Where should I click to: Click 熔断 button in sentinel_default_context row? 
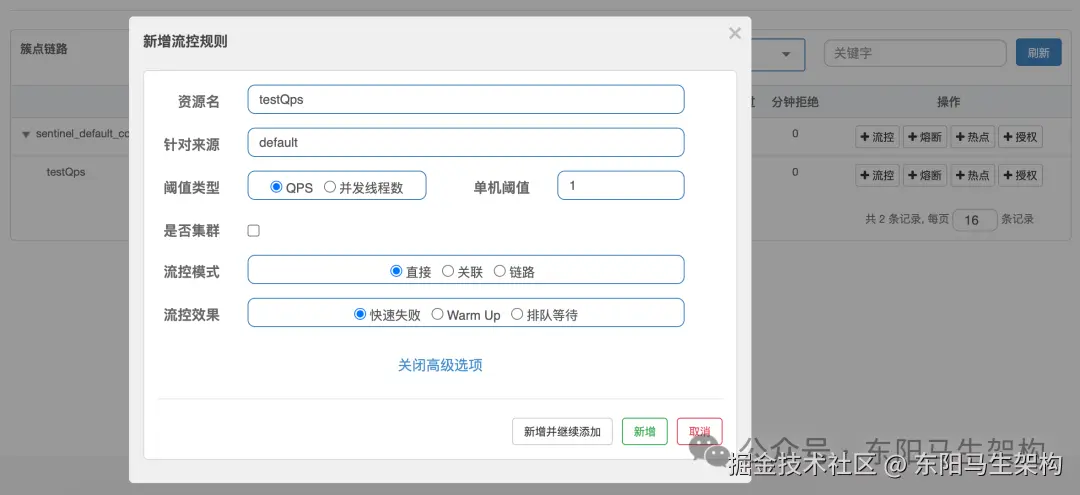(x=925, y=137)
